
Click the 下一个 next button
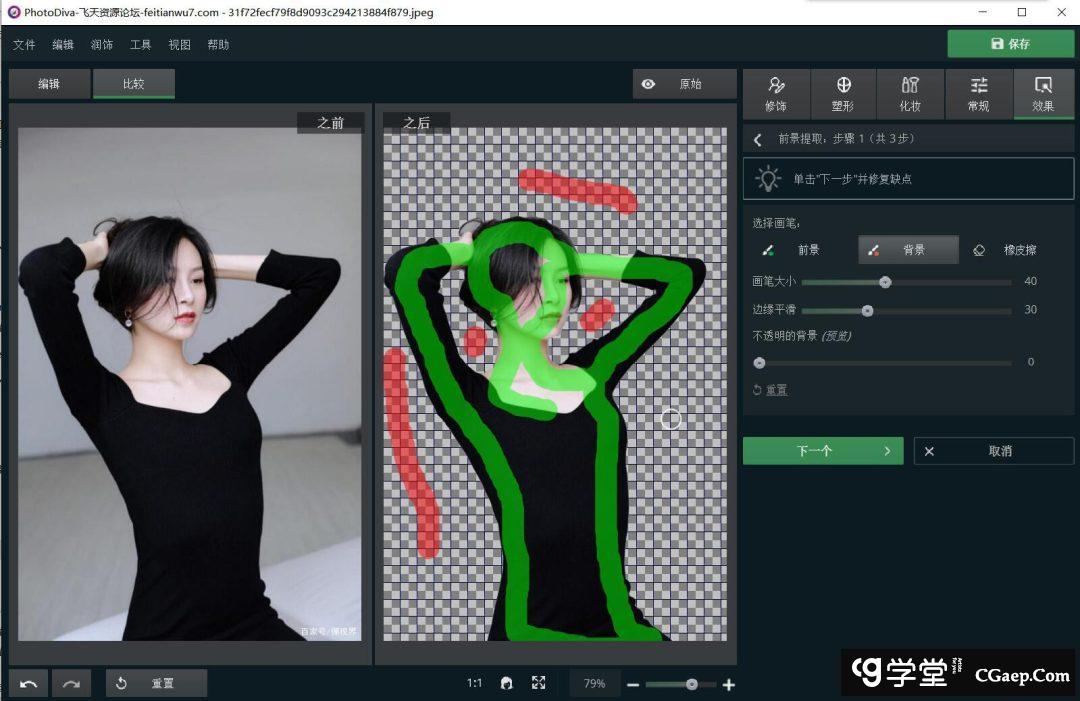pyautogui.click(x=822, y=451)
